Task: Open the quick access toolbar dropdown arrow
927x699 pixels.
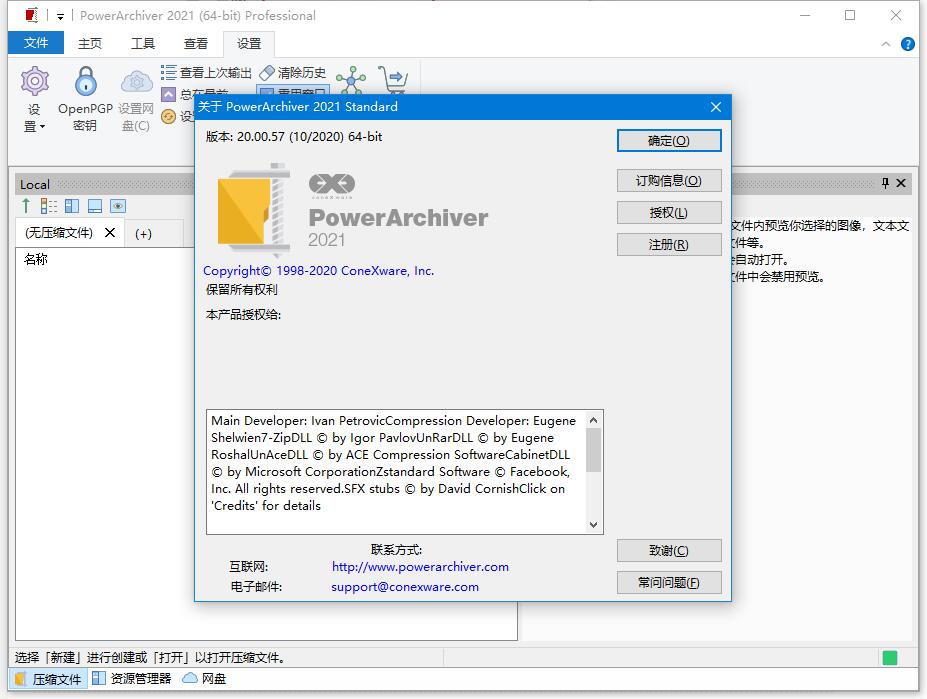Action: point(60,17)
